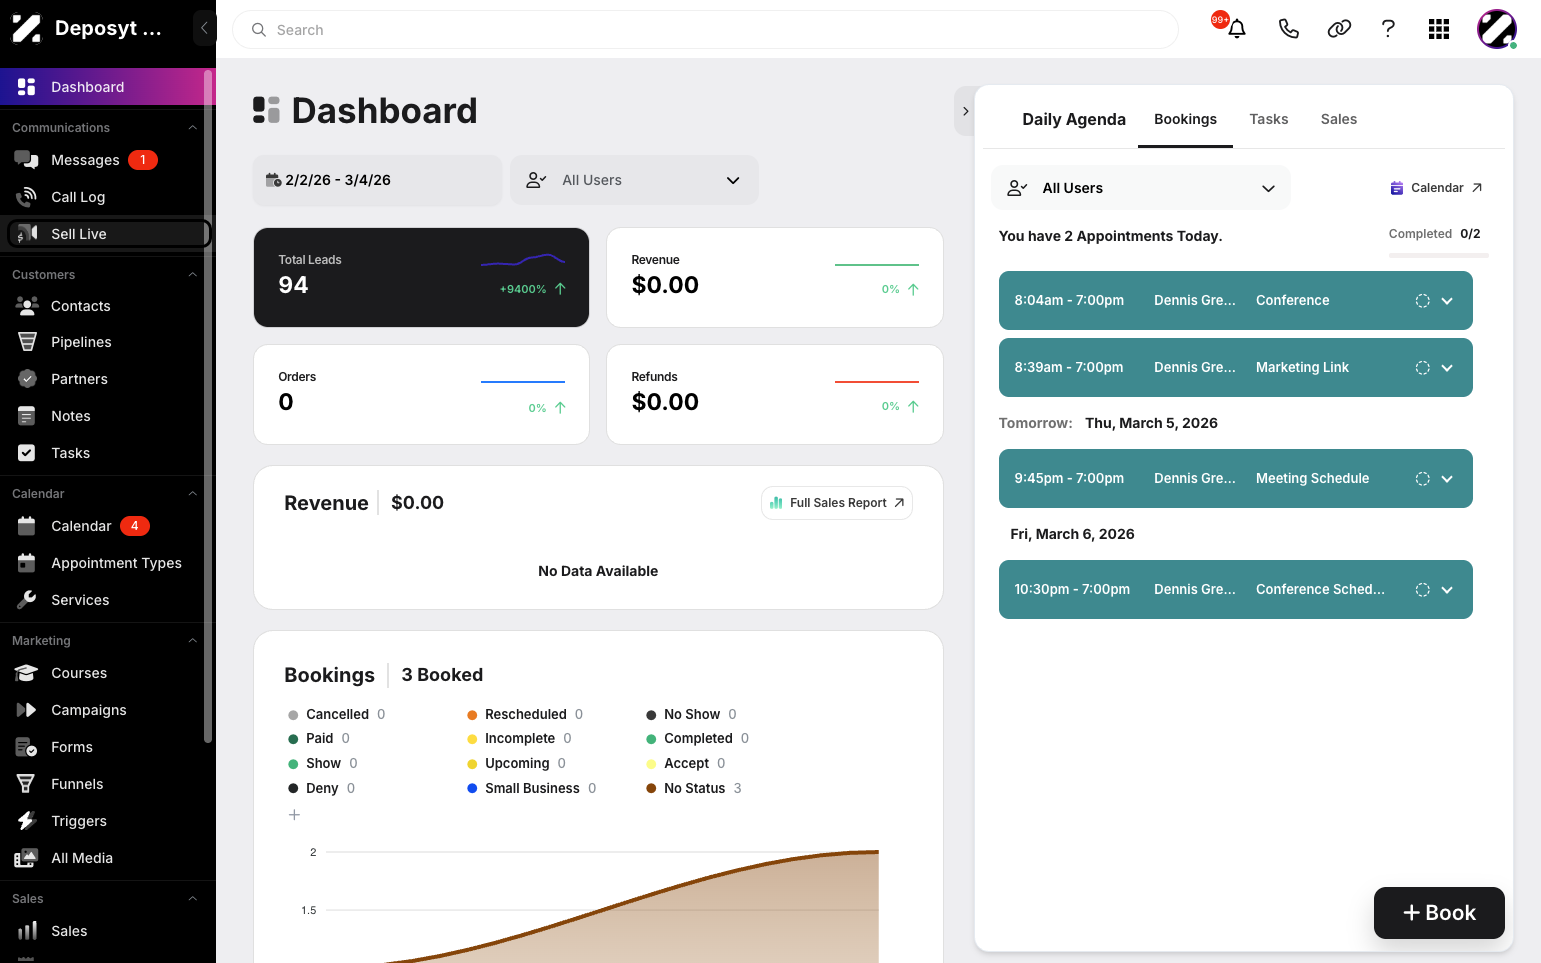Open the Full Sales Report
The height and width of the screenshot is (963, 1541).
[x=837, y=503]
